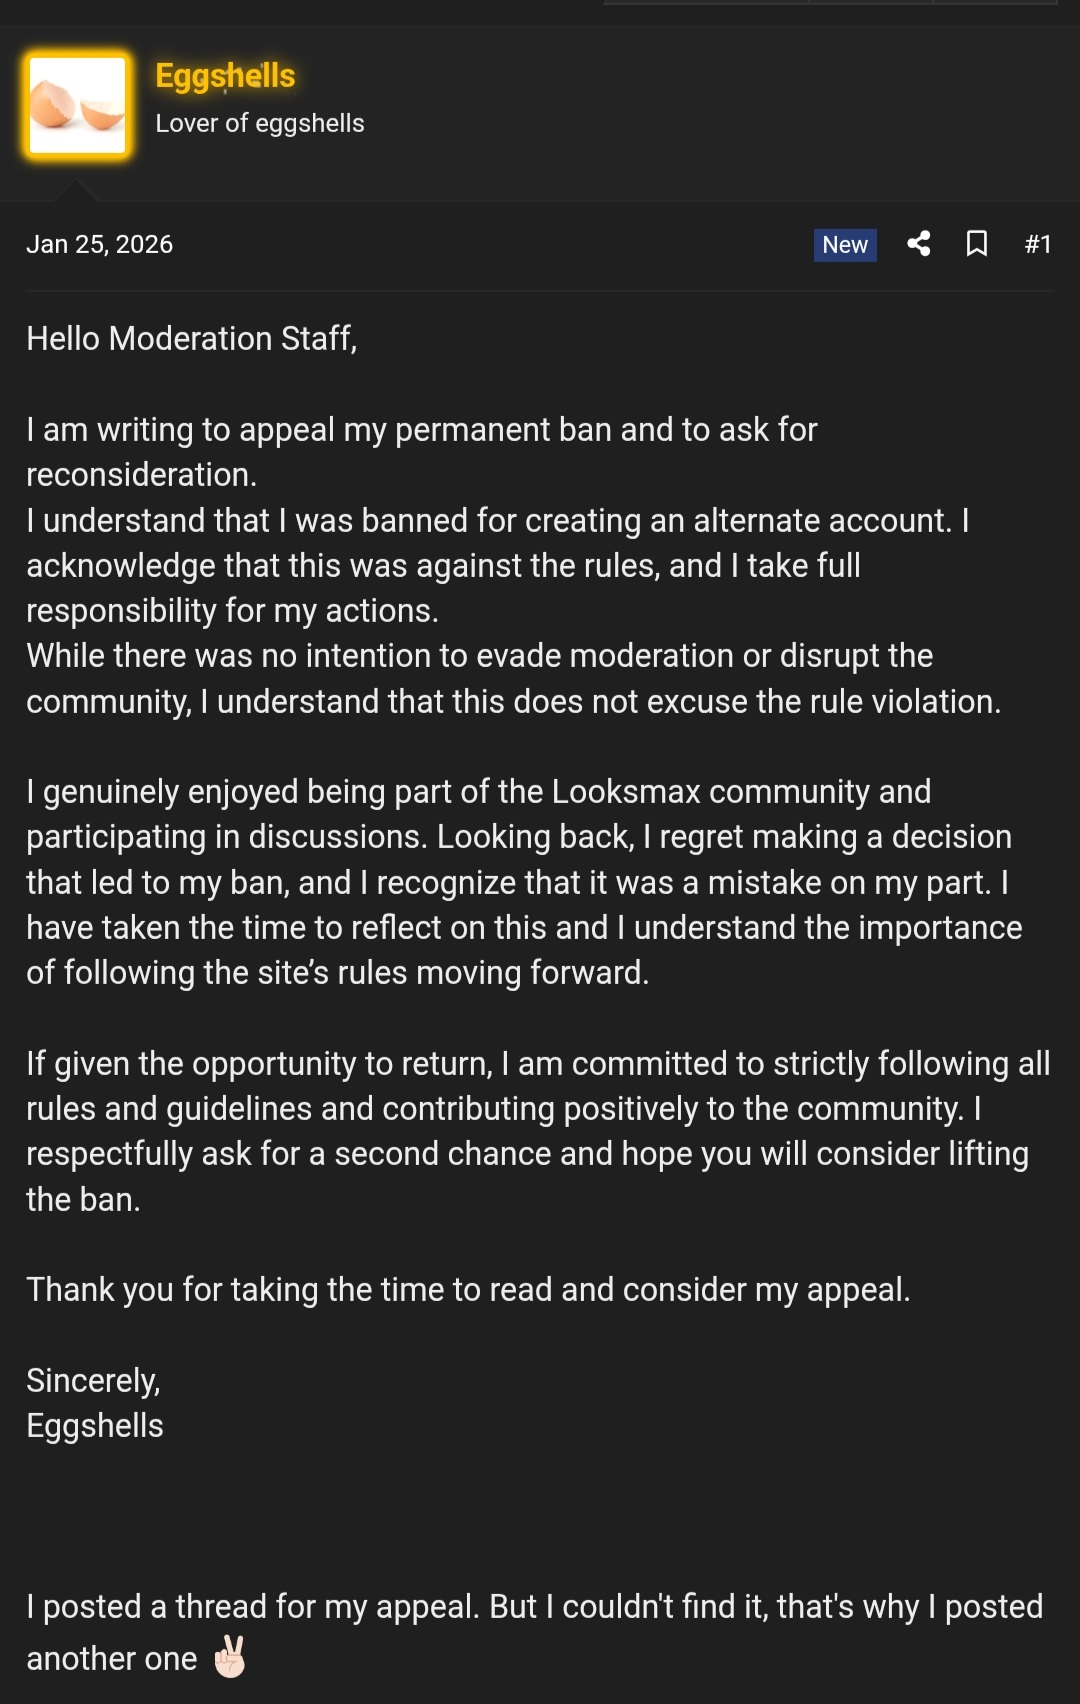The image size is (1080, 1704).
Task: Click the Eggshells signature below Sincerely
Action: coord(95,1426)
